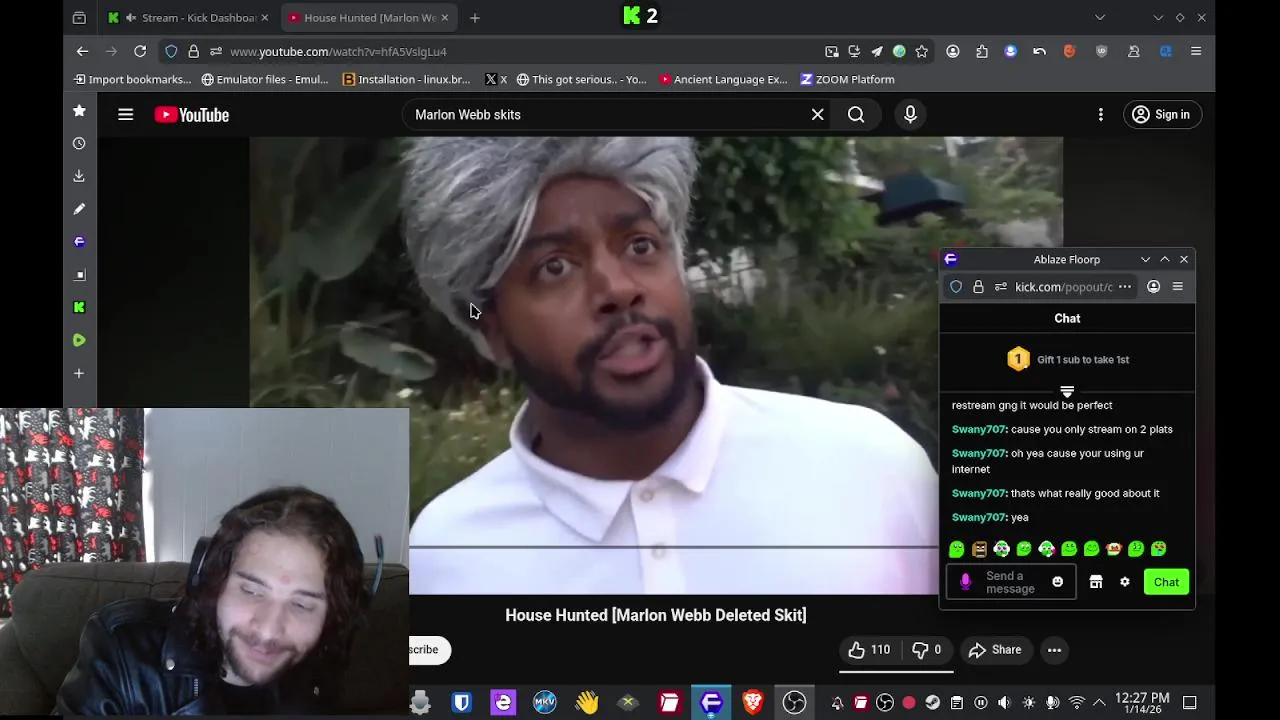Open the uBlock Origin shield extension
Viewport: 1280px width, 720px height.
[x=1102, y=51]
